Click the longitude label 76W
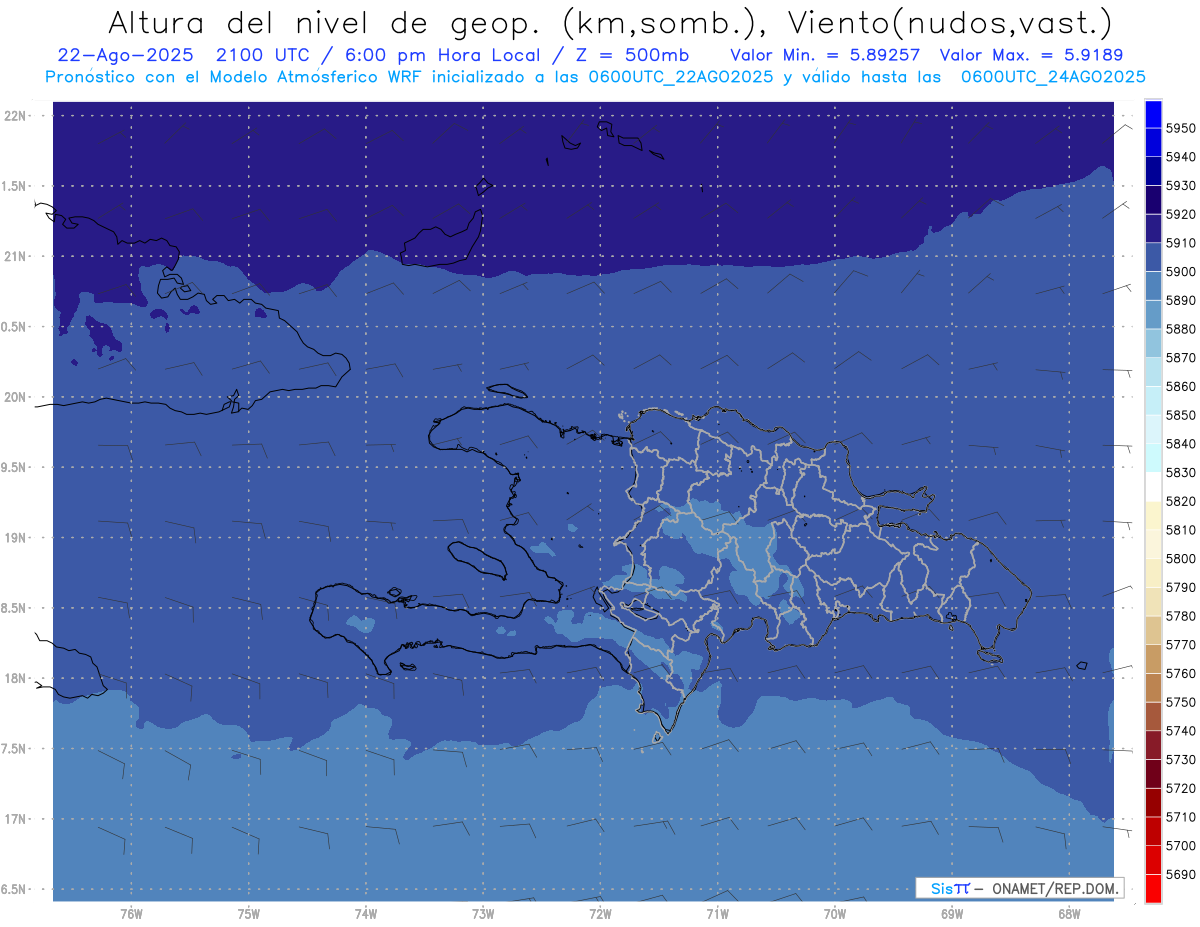 131,913
